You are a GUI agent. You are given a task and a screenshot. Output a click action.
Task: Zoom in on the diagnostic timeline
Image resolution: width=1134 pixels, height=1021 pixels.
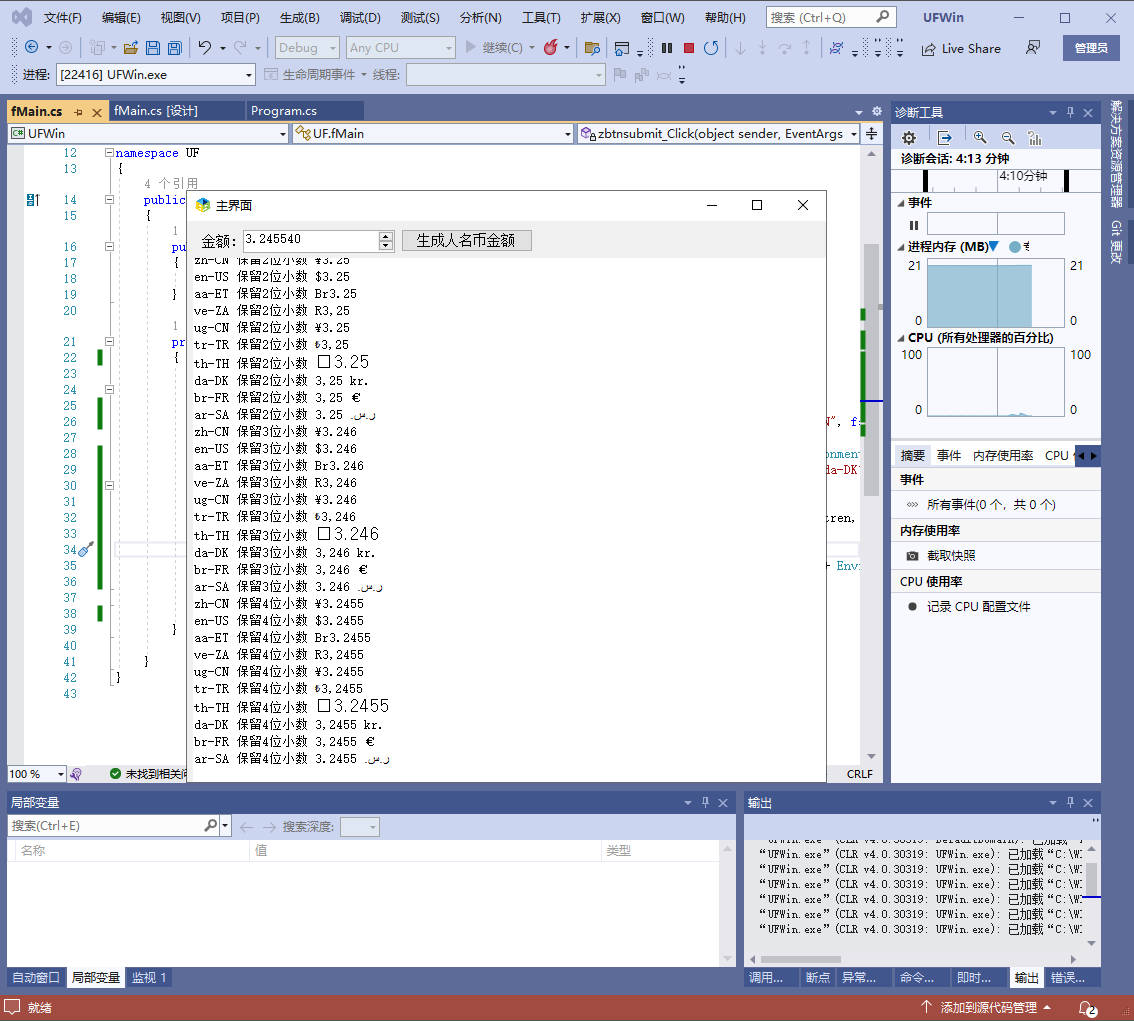point(980,138)
